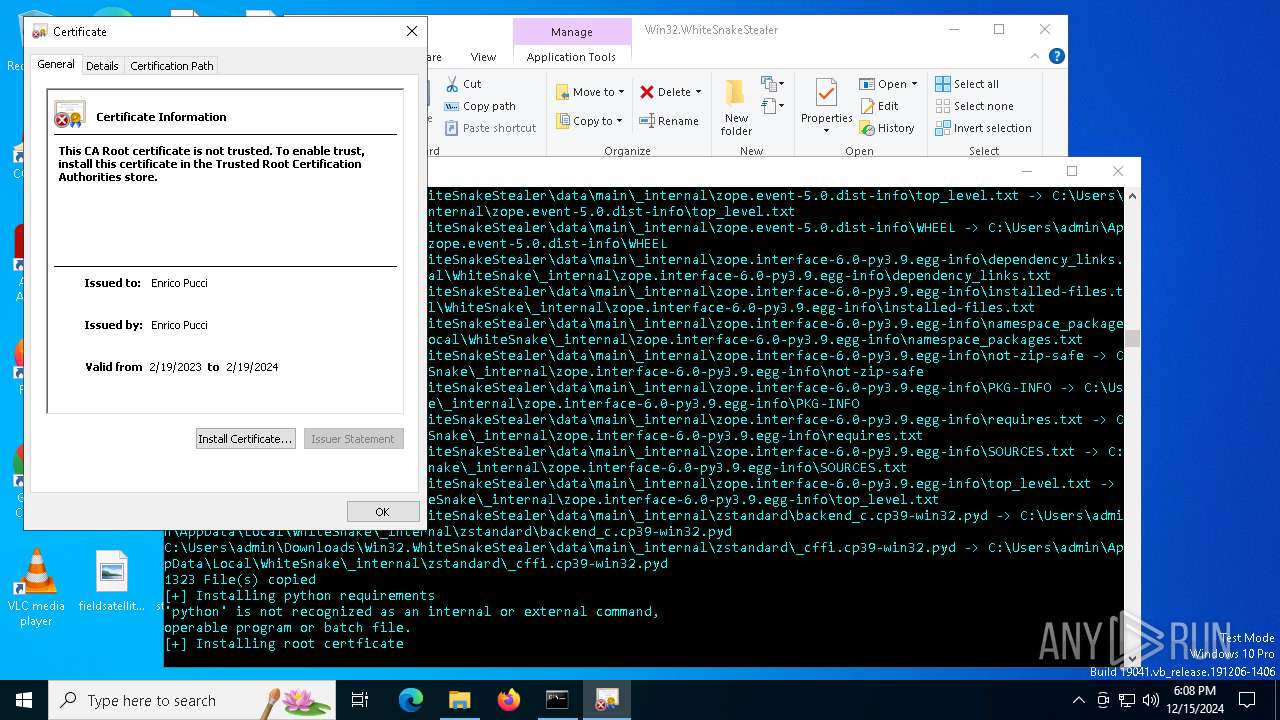The height and width of the screenshot is (720, 1280).
Task: Switch to the General certificate tab
Action: tap(56, 64)
